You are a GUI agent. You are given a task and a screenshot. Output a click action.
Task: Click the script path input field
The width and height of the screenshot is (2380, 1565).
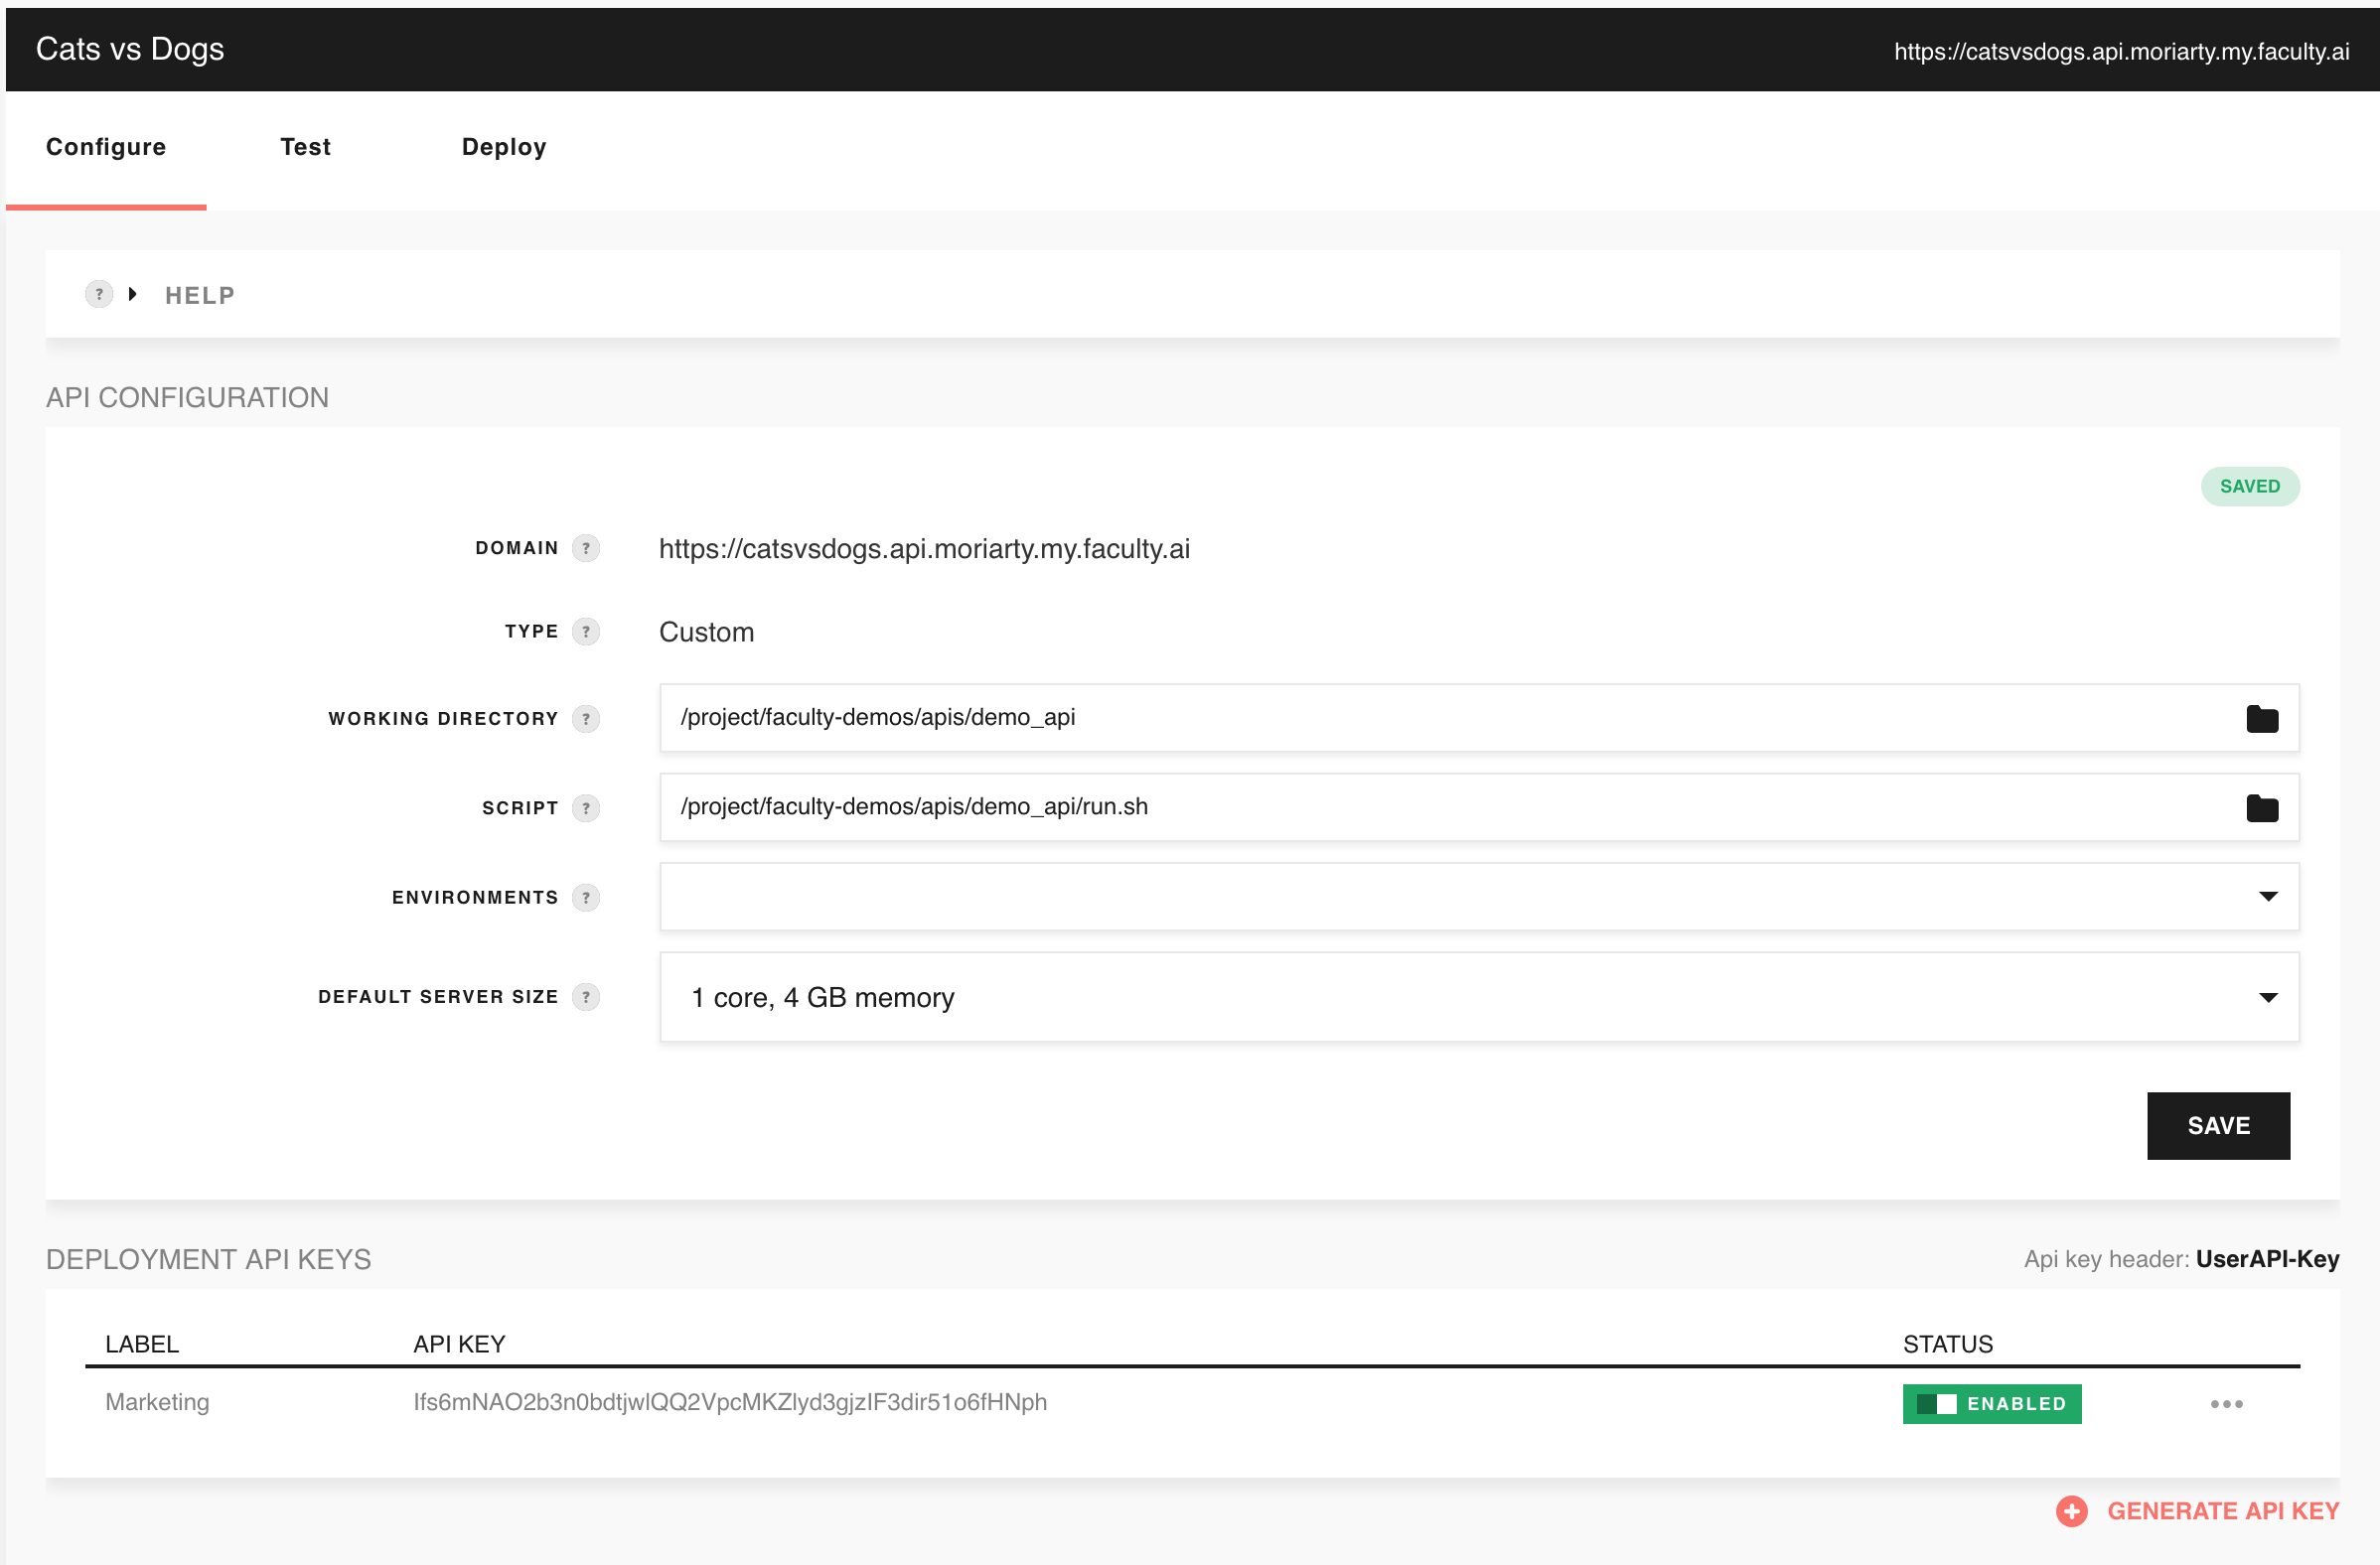click(x=1400, y=807)
